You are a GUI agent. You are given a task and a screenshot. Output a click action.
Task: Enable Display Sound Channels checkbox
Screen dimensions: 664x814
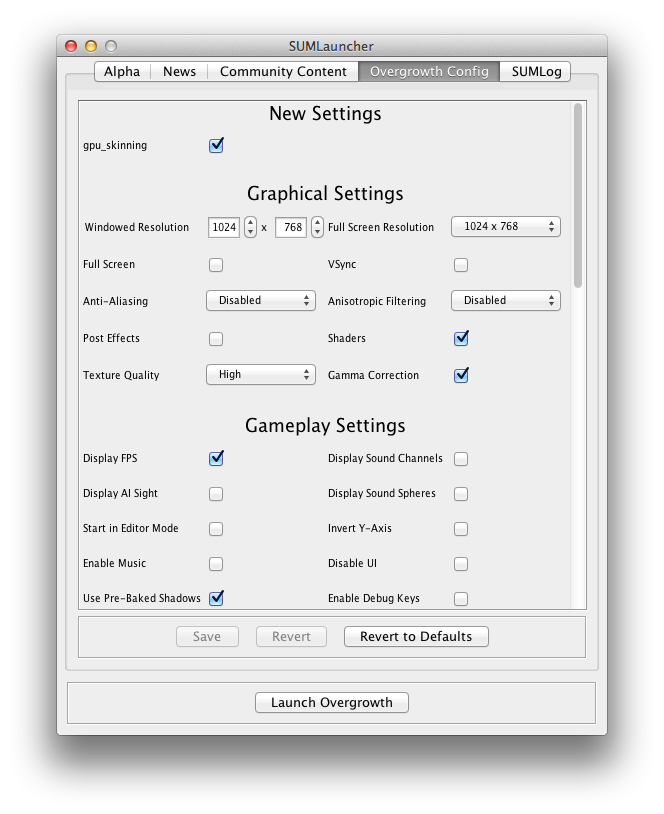461,459
